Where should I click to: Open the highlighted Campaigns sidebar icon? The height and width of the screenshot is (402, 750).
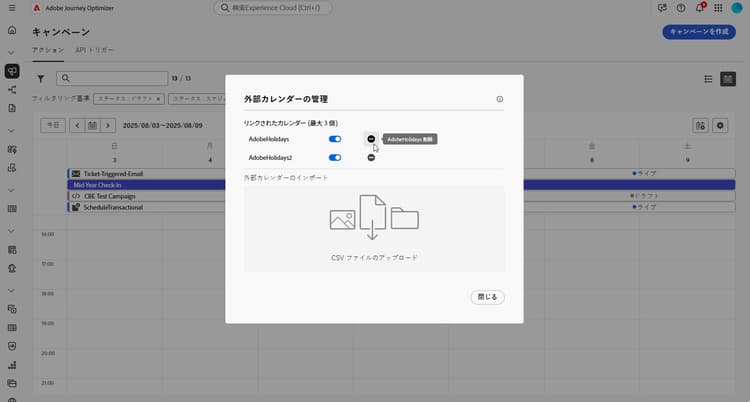tap(12, 71)
